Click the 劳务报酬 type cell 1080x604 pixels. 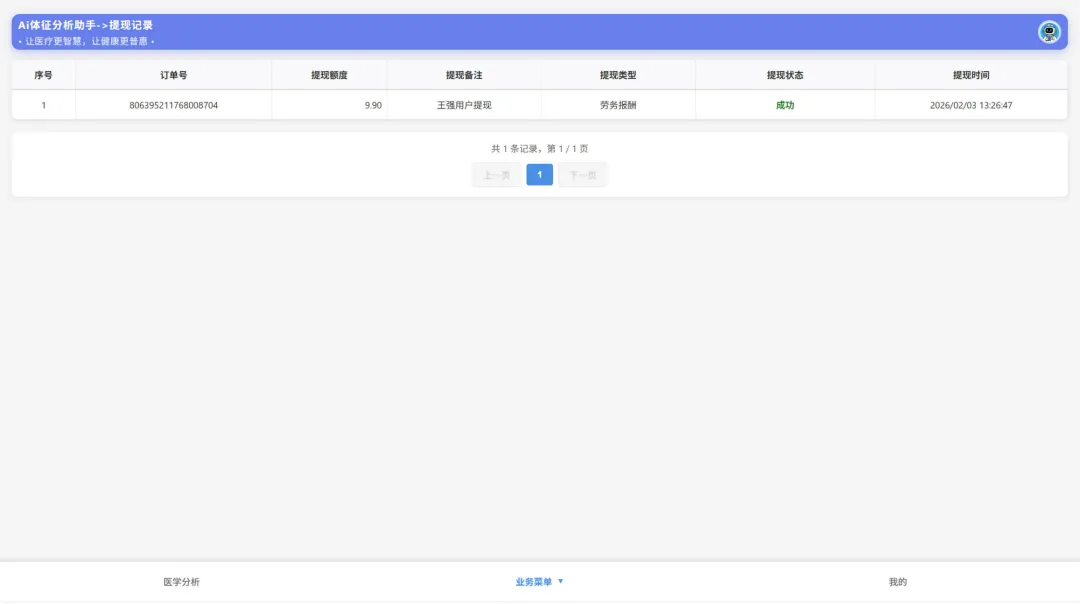point(618,105)
